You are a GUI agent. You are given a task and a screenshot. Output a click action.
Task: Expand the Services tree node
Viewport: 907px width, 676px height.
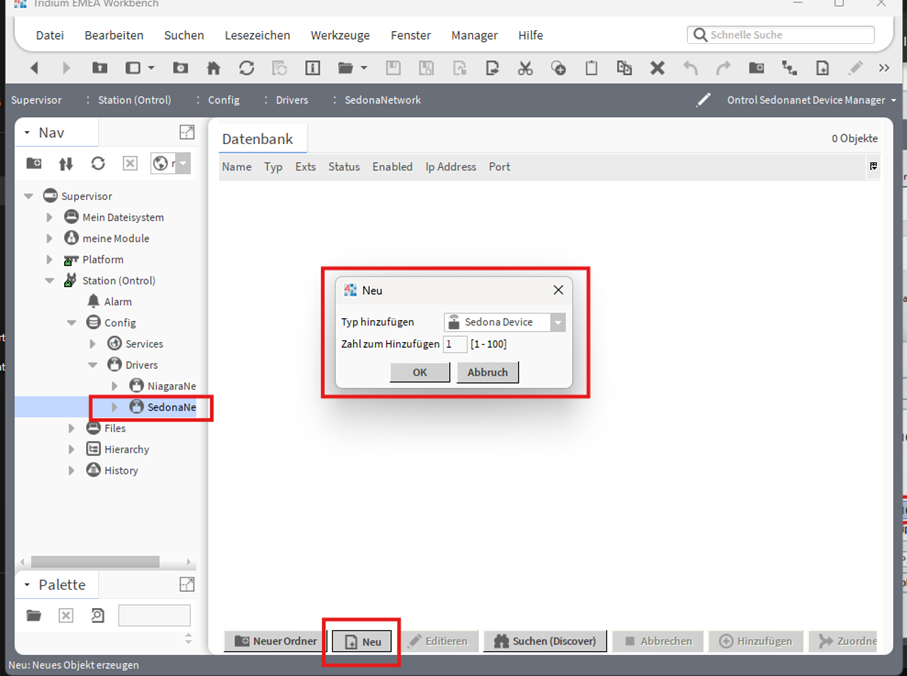pos(93,344)
